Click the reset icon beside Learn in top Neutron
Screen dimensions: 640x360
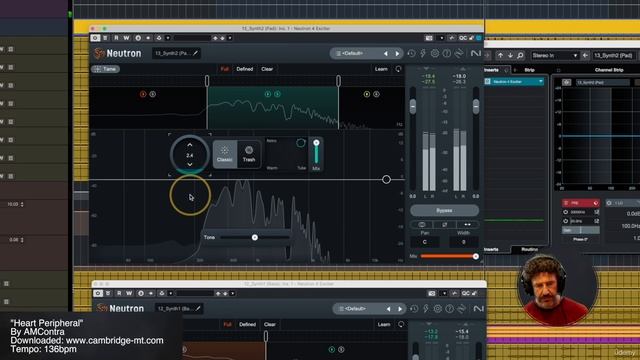(398, 69)
